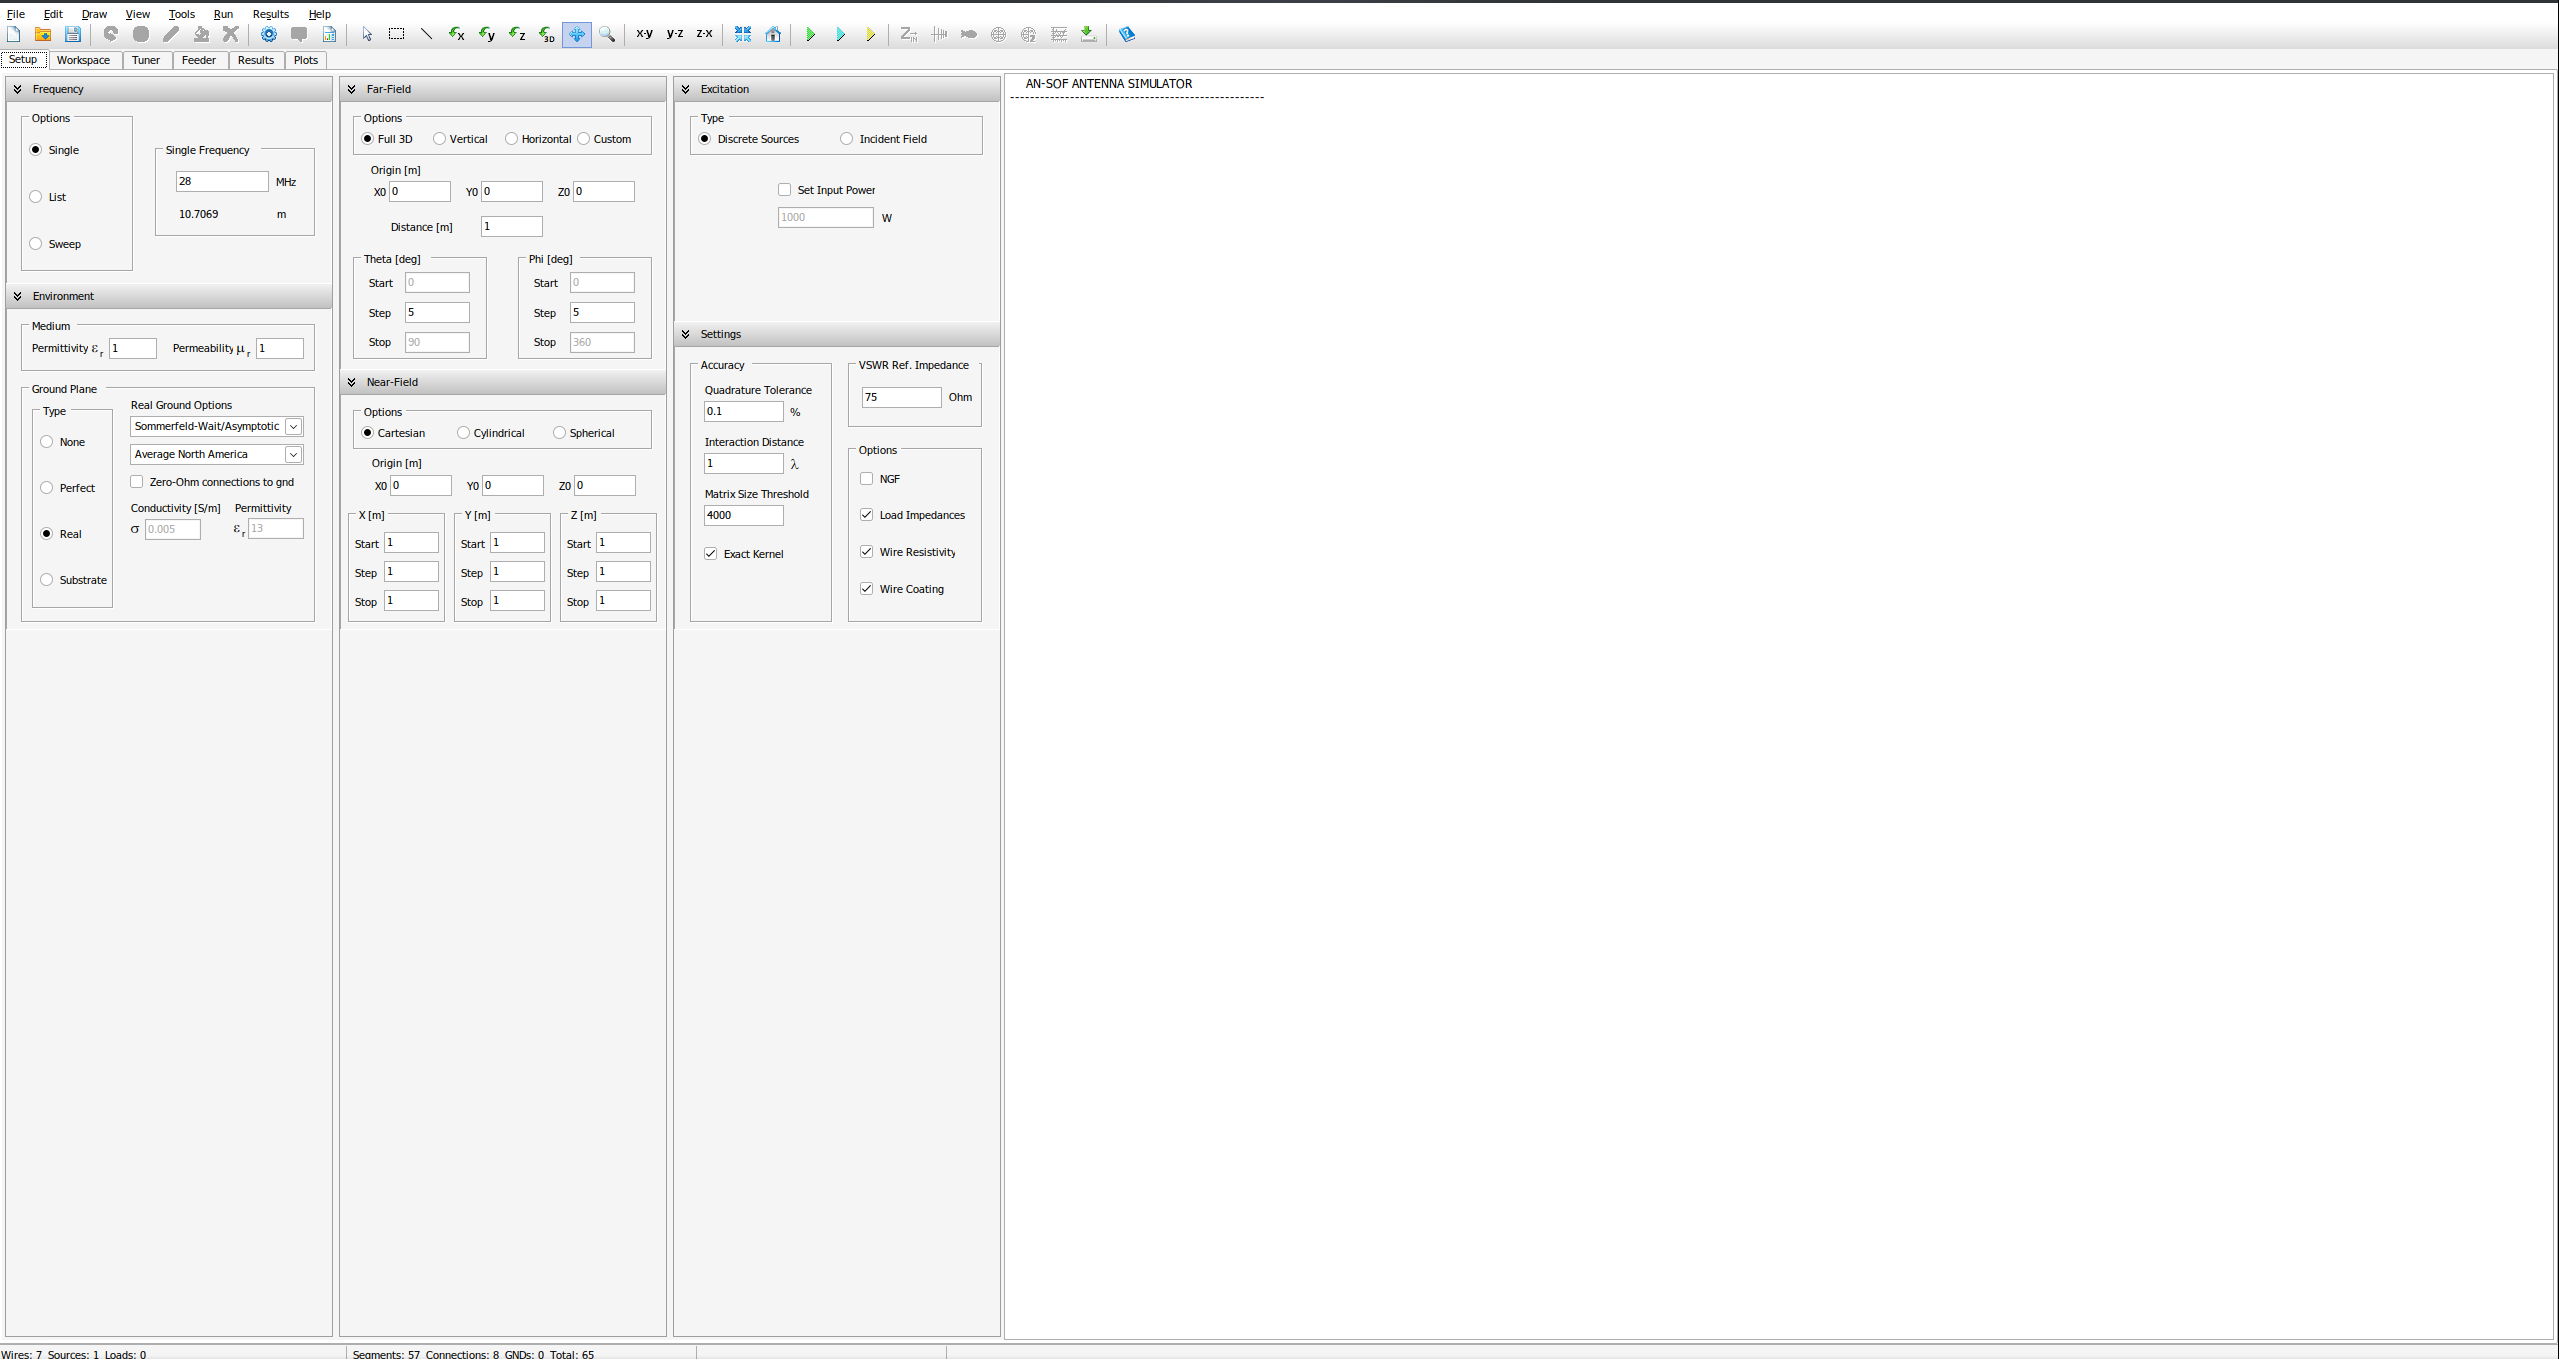2559x1359 pixels.
Task: Select Vertical far-field option
Action: (439, 139)
